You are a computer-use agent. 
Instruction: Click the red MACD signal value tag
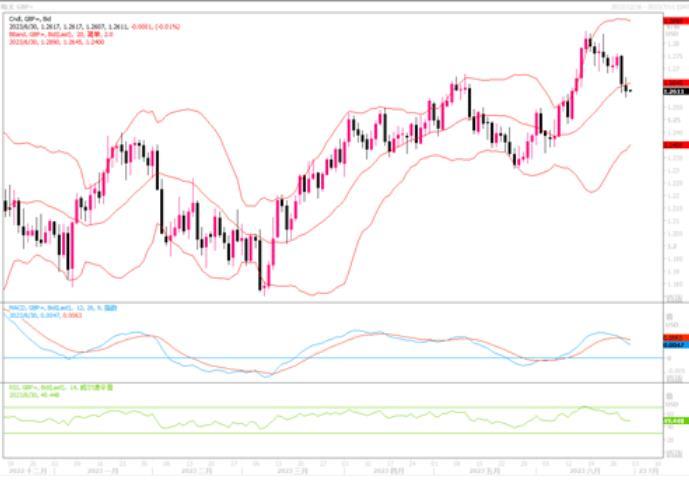point(672,338)
